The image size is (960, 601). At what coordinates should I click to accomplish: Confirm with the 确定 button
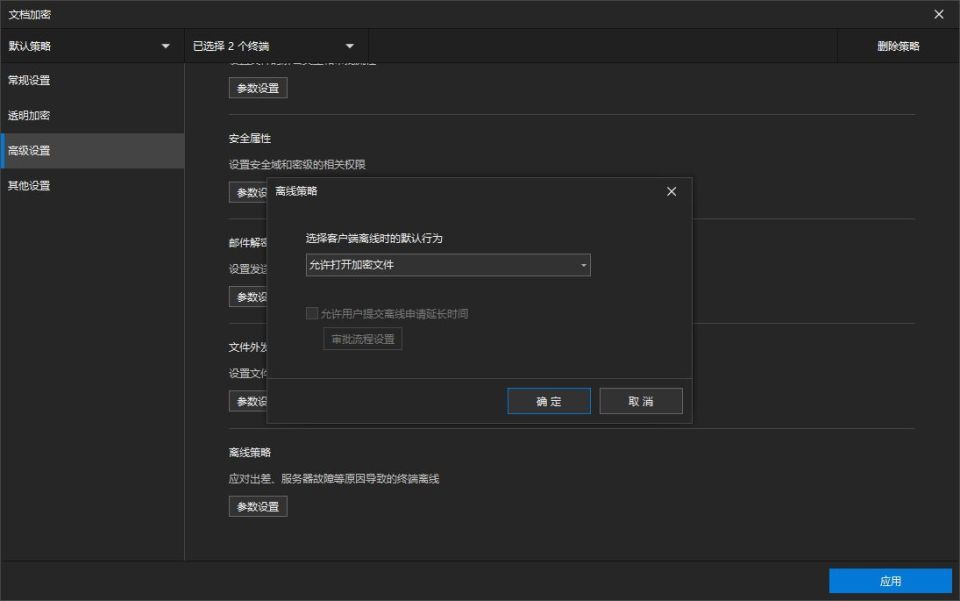[x=549, y=401]
